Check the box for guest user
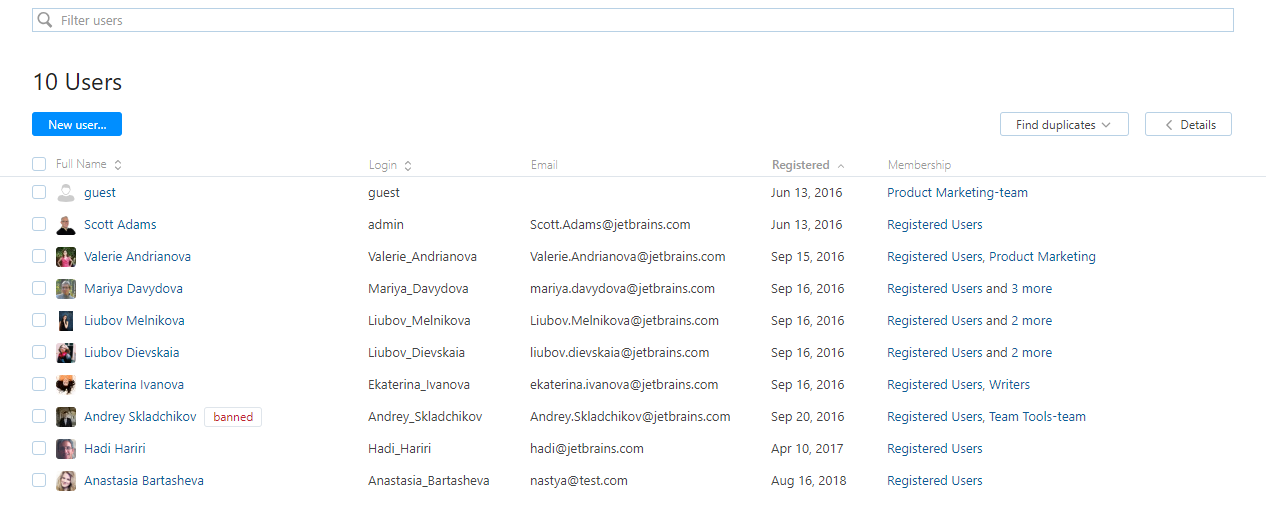 tap(39, 192)
